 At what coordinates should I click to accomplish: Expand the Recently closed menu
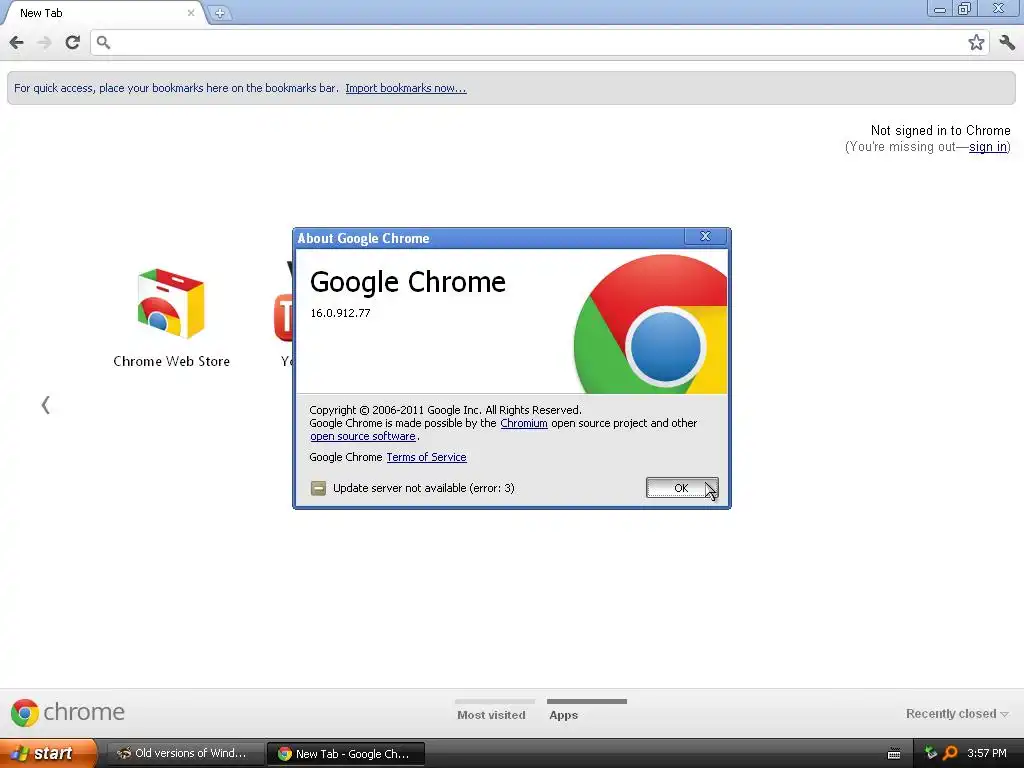957,714
